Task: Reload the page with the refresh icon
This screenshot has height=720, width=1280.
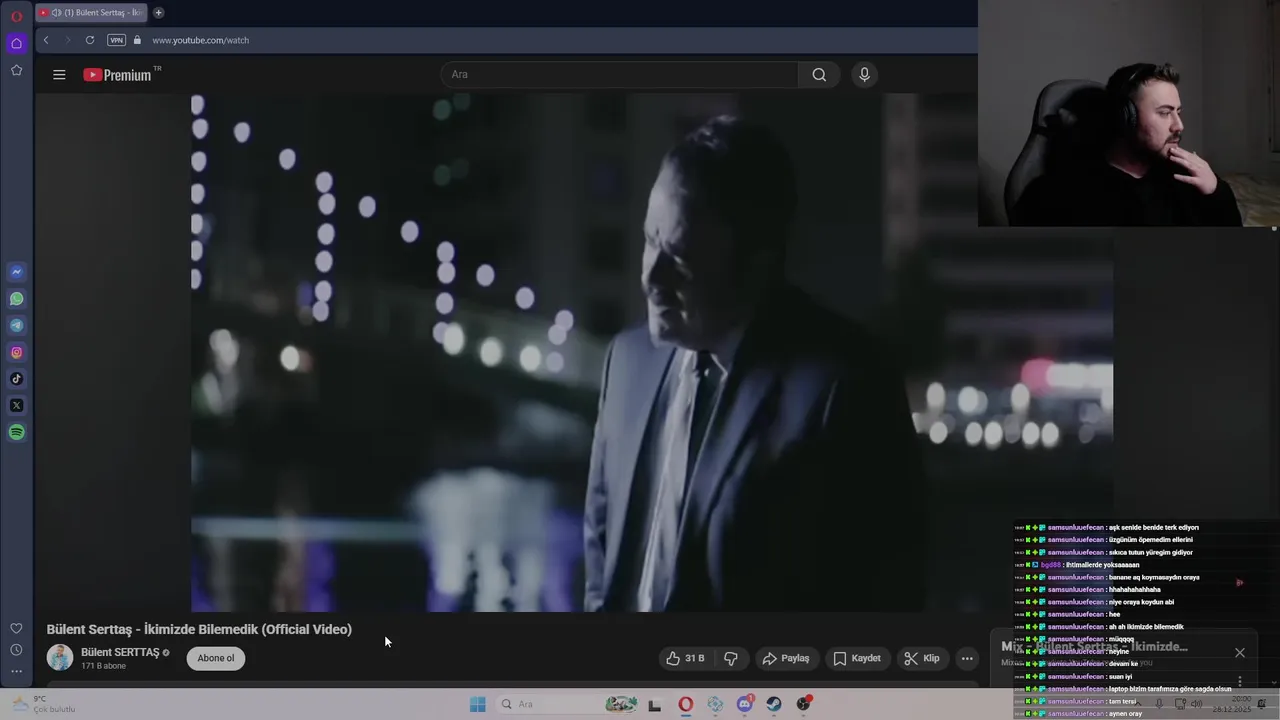Action: click(90, 40)
